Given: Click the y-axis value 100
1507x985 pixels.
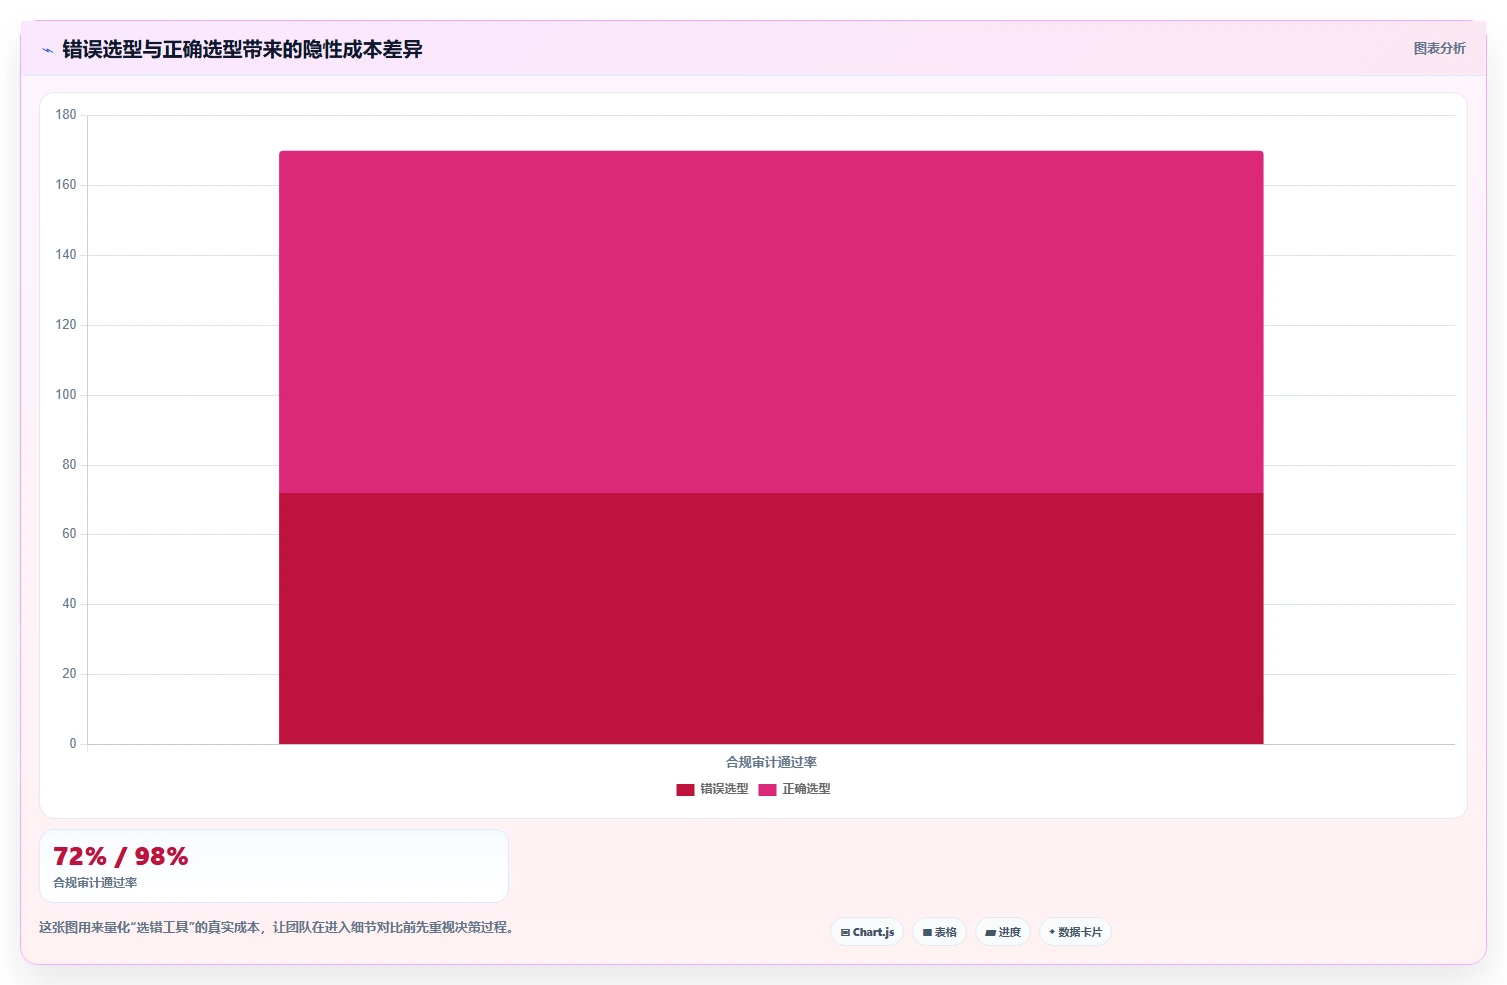Looking at the screenshot, I should coord(66,395).
